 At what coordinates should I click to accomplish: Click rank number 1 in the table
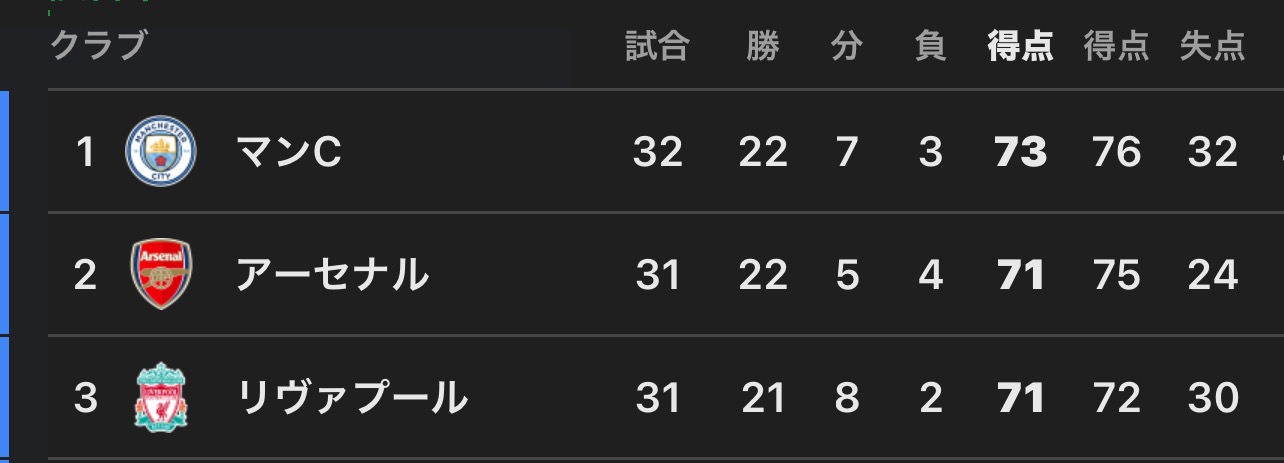pyautogui.click(x=85, y=152)
